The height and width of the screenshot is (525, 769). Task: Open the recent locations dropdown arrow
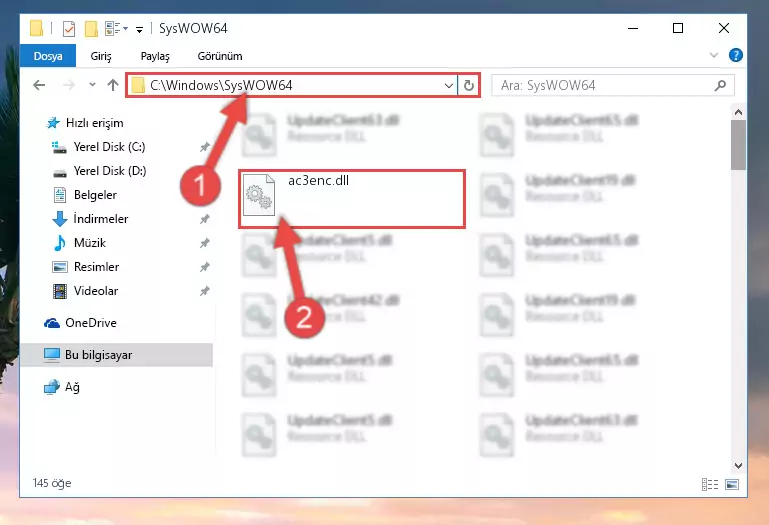point(92,85)
